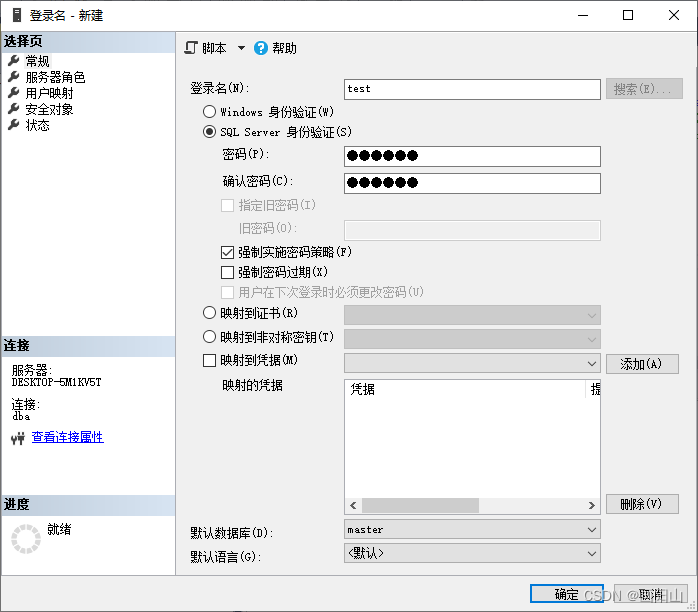Uncheck 强制实施密码策略 checkbox
Viewport: 698px width, 612px height.
click(227, 252)
